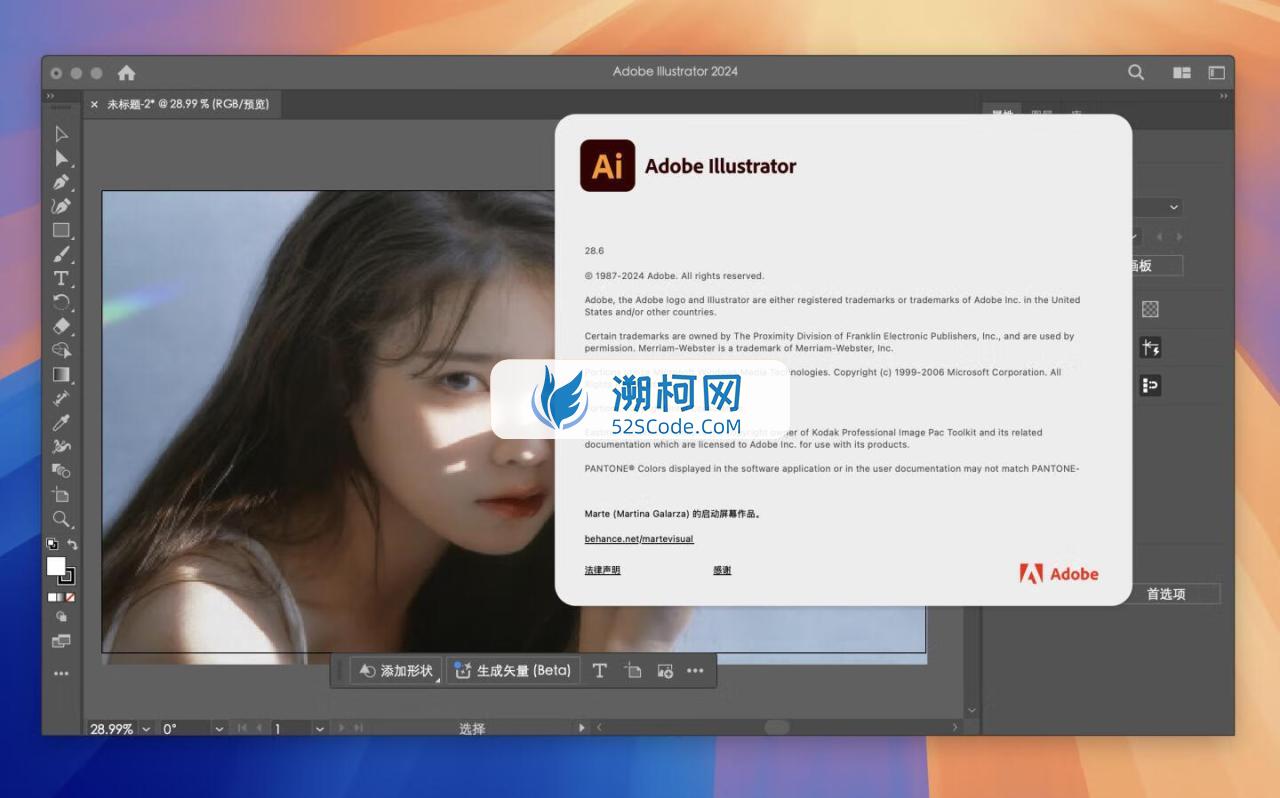Screen dimensions: 1280x798
Task: Click 添加形状 in the contextual bar
Action: tap(396, 671)
